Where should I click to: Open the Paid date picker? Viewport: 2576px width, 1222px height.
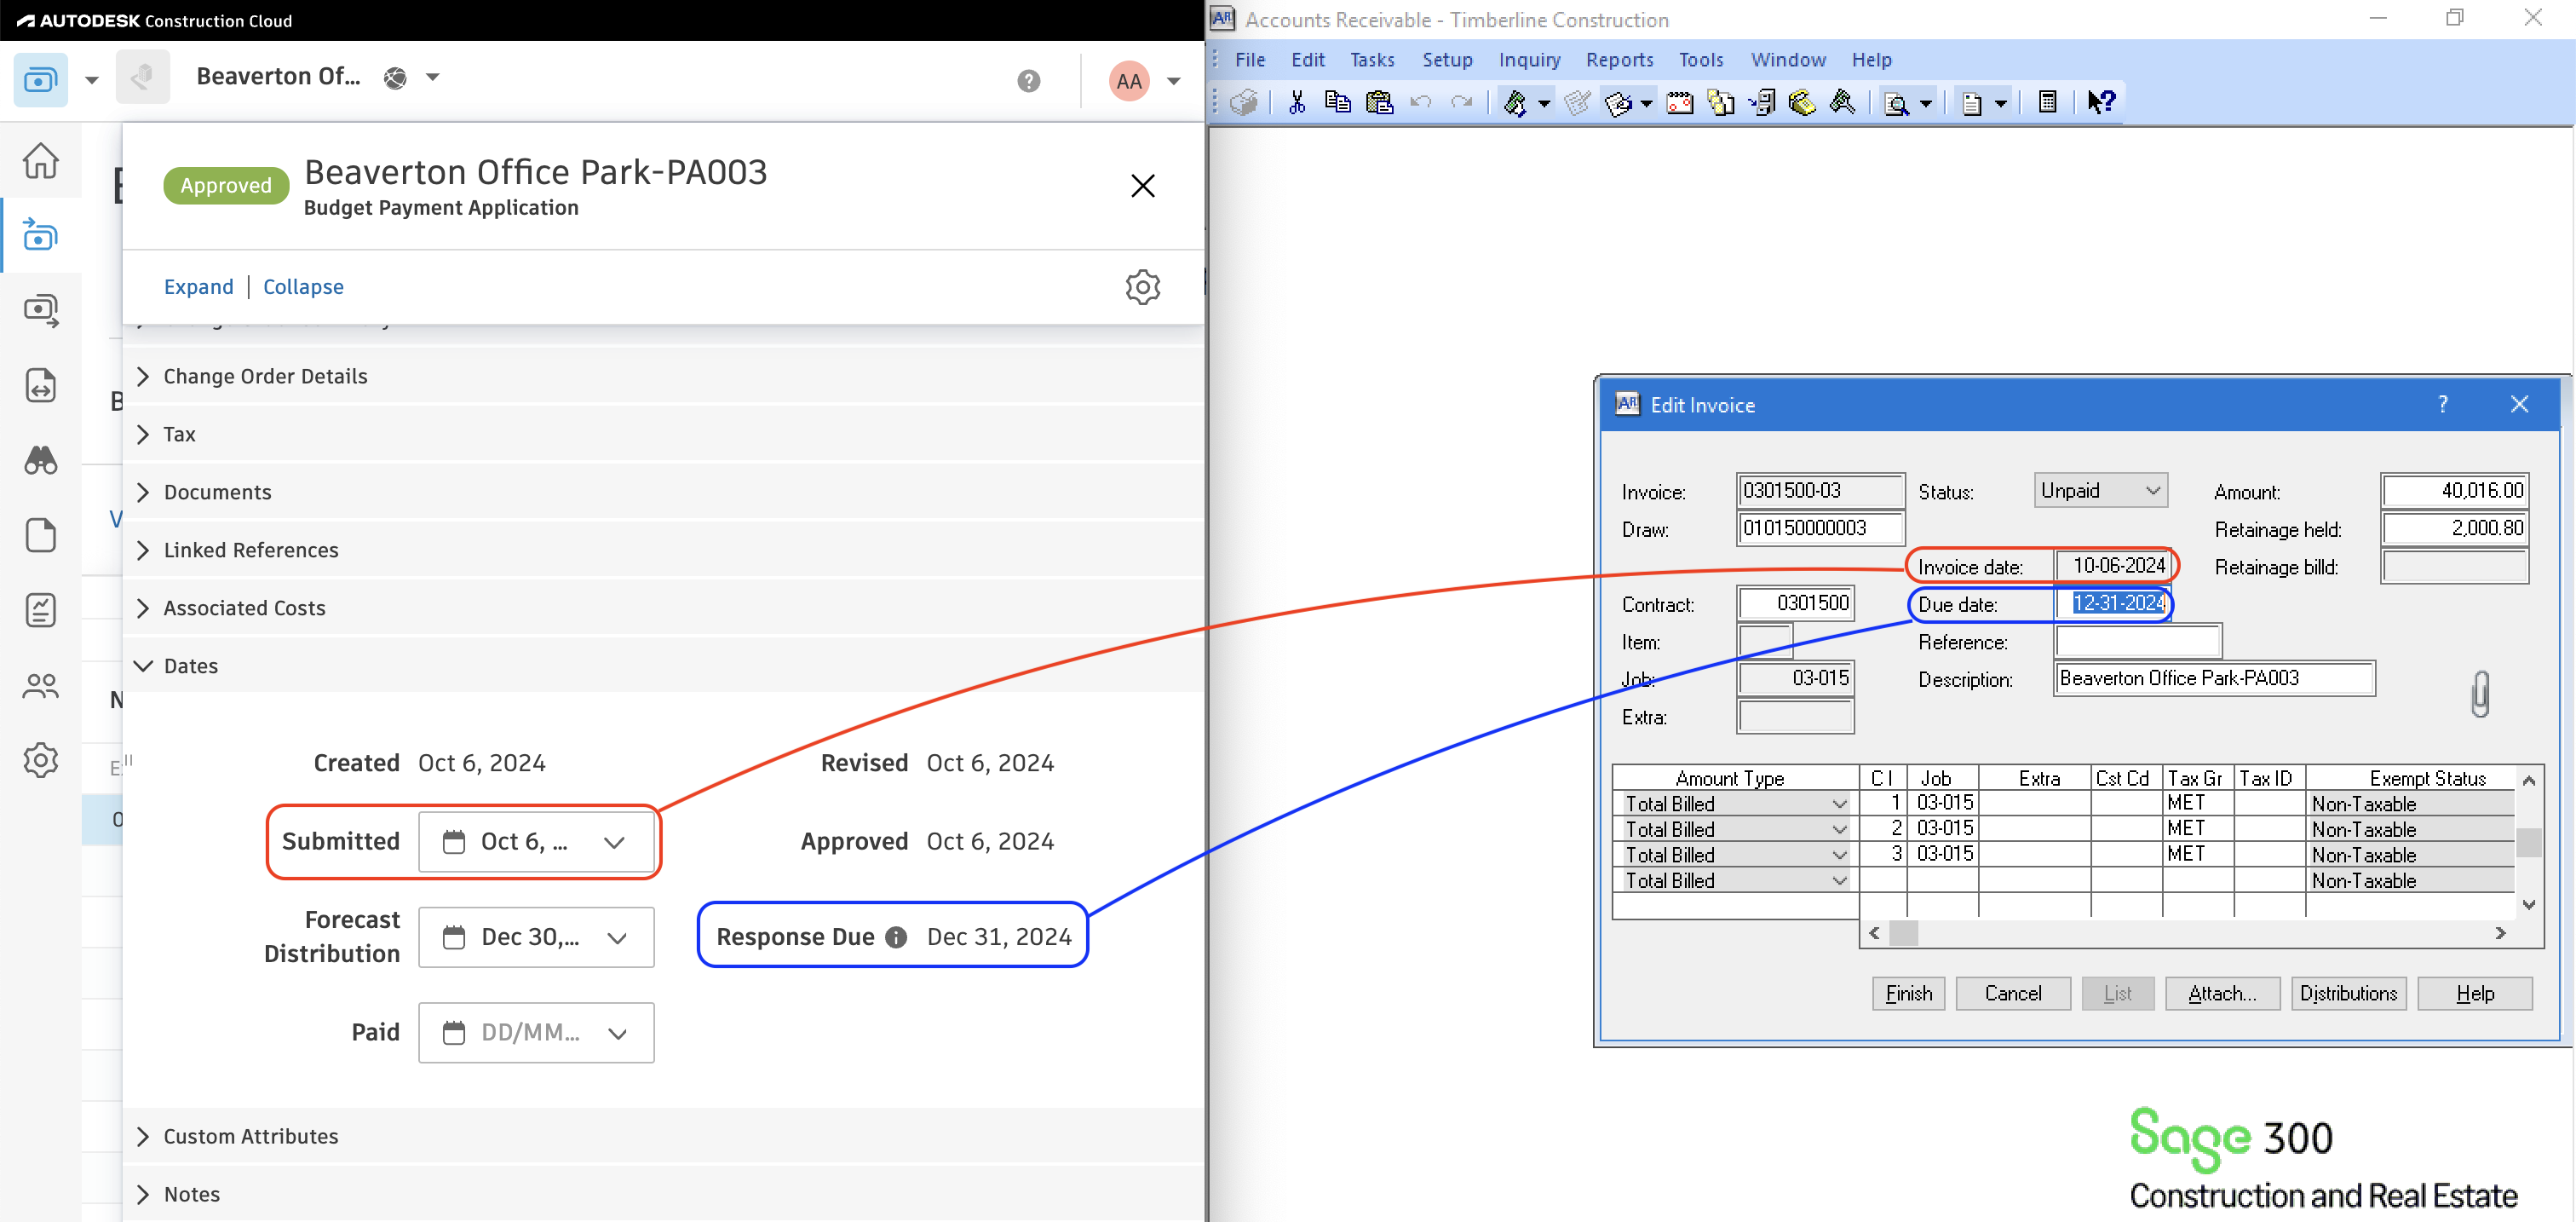pyautogui.click(x=536, y=1033)
